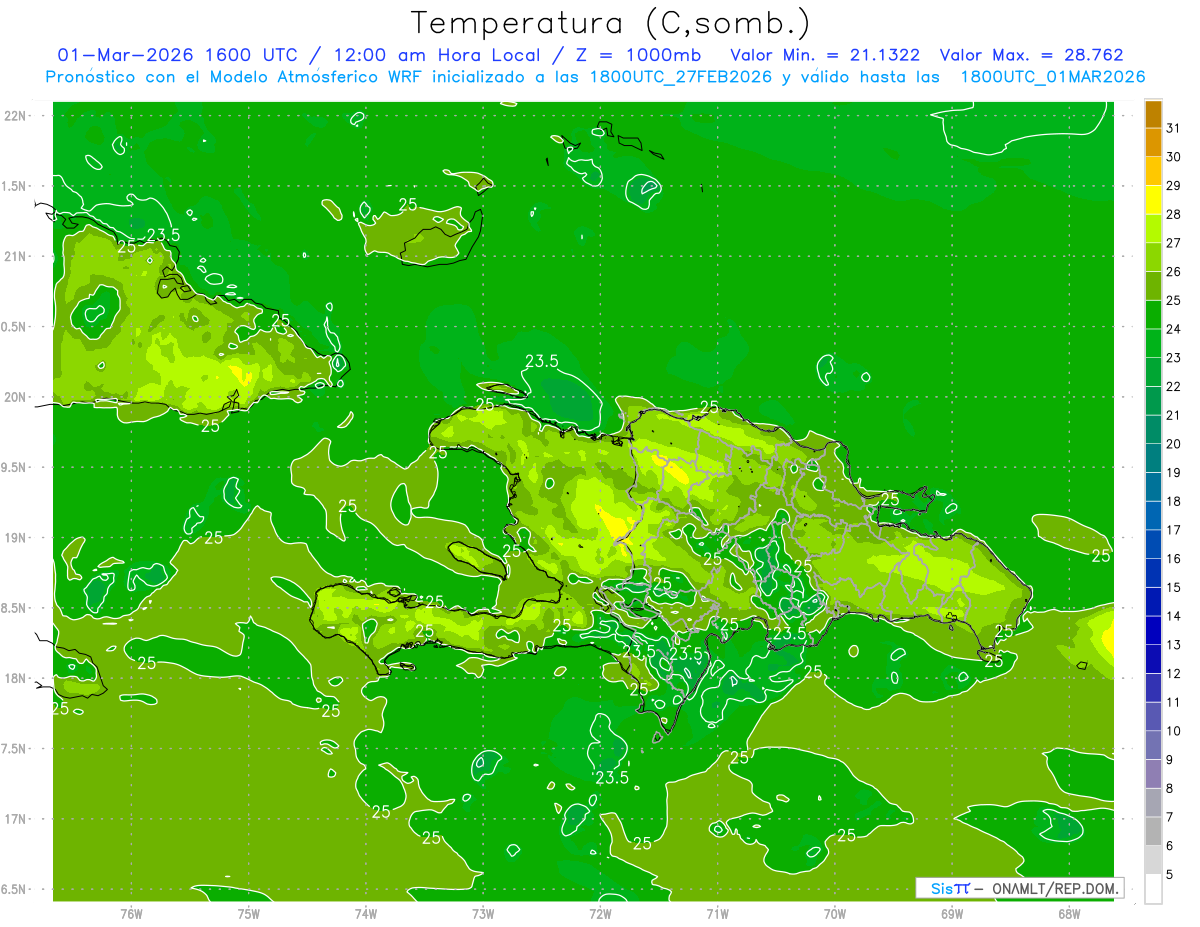Select the yellow legend band between 27 and 28
This screenshot has height=927, width=1200.
[x=1153, y=229]
